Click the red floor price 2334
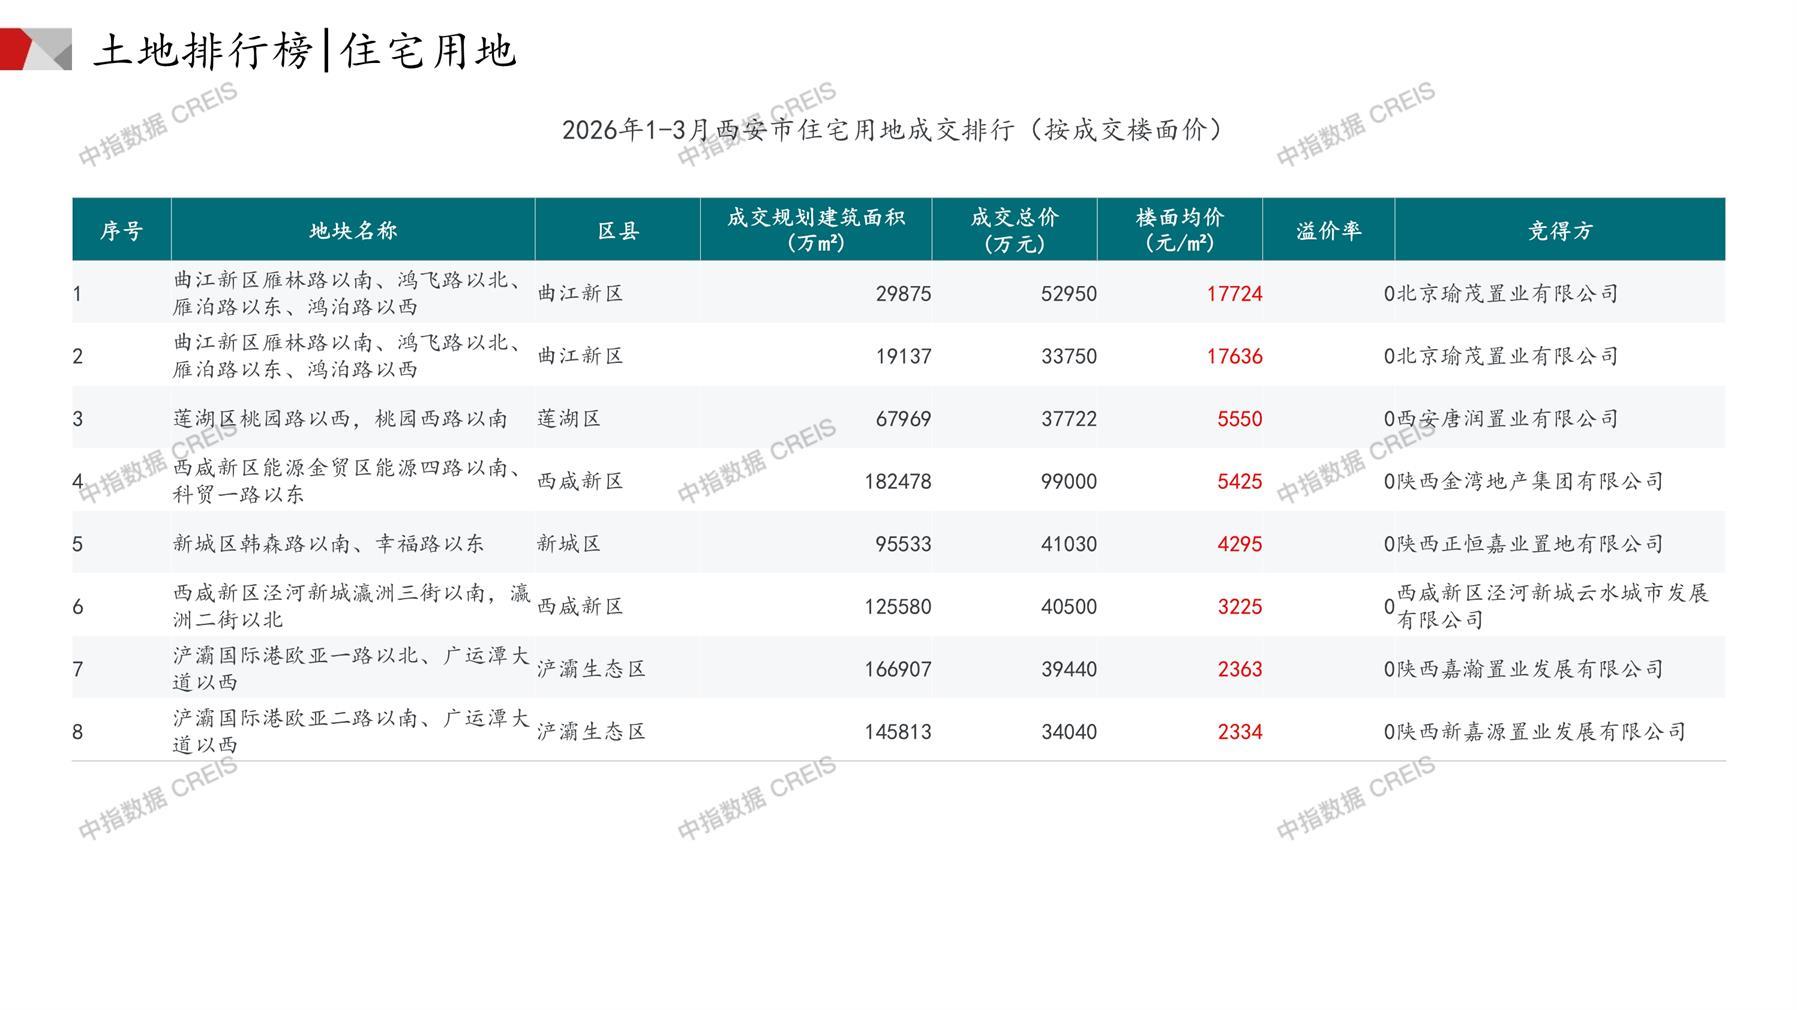The width and height of the screenshot is (1797, 1010). (1239, 732)
